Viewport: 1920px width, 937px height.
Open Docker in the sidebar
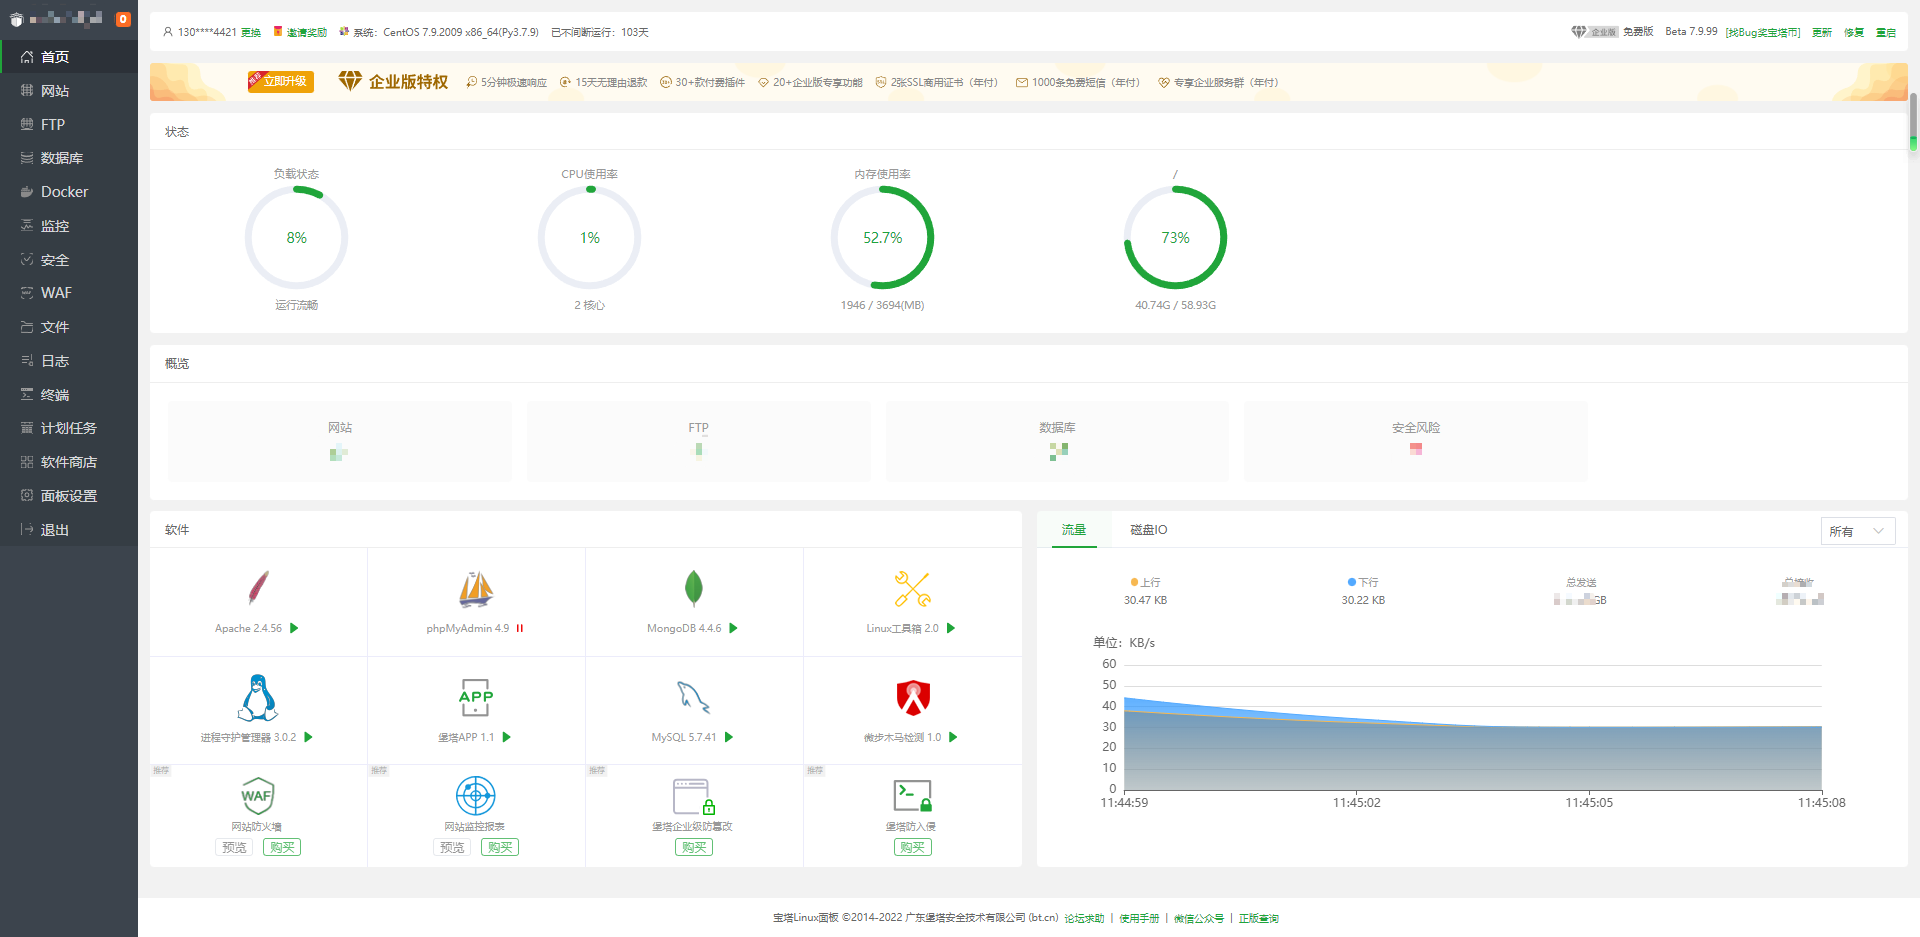point(69,192)
